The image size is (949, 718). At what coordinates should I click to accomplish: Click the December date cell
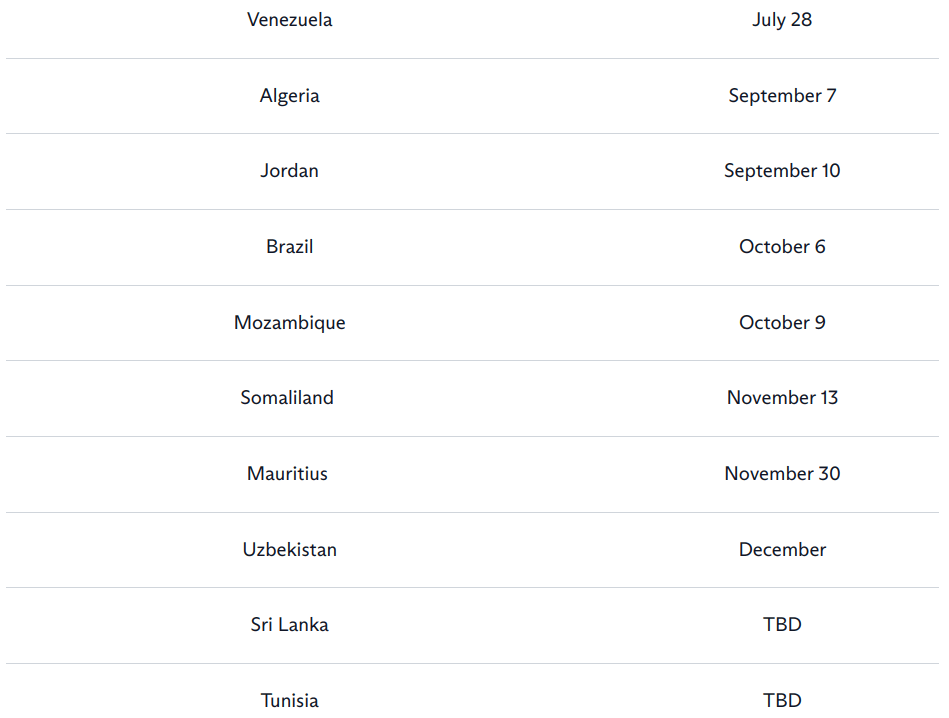[782, 550]
